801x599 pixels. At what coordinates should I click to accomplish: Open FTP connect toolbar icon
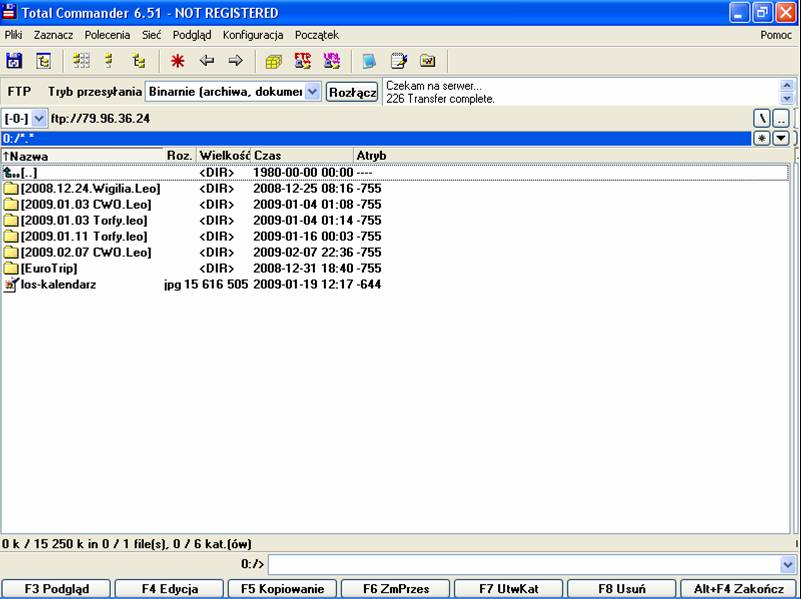click(x=303, y=61)
